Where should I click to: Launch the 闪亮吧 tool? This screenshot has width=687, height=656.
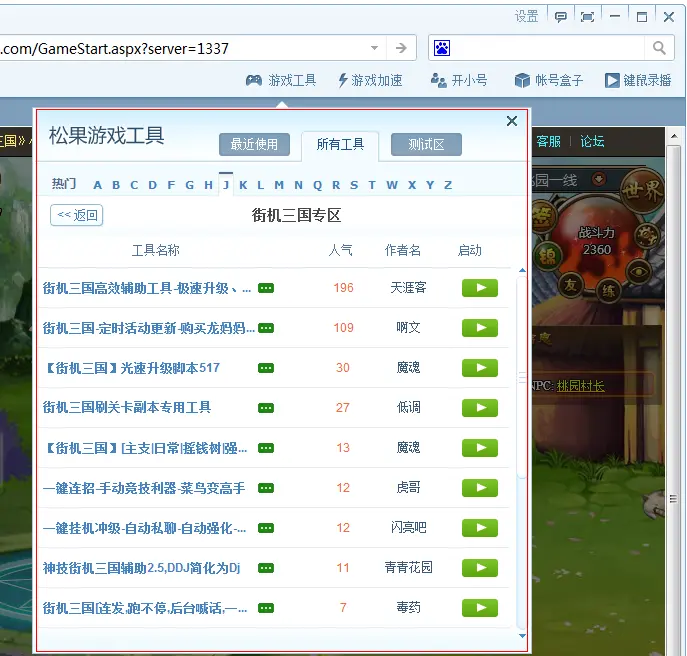point(480,528)
